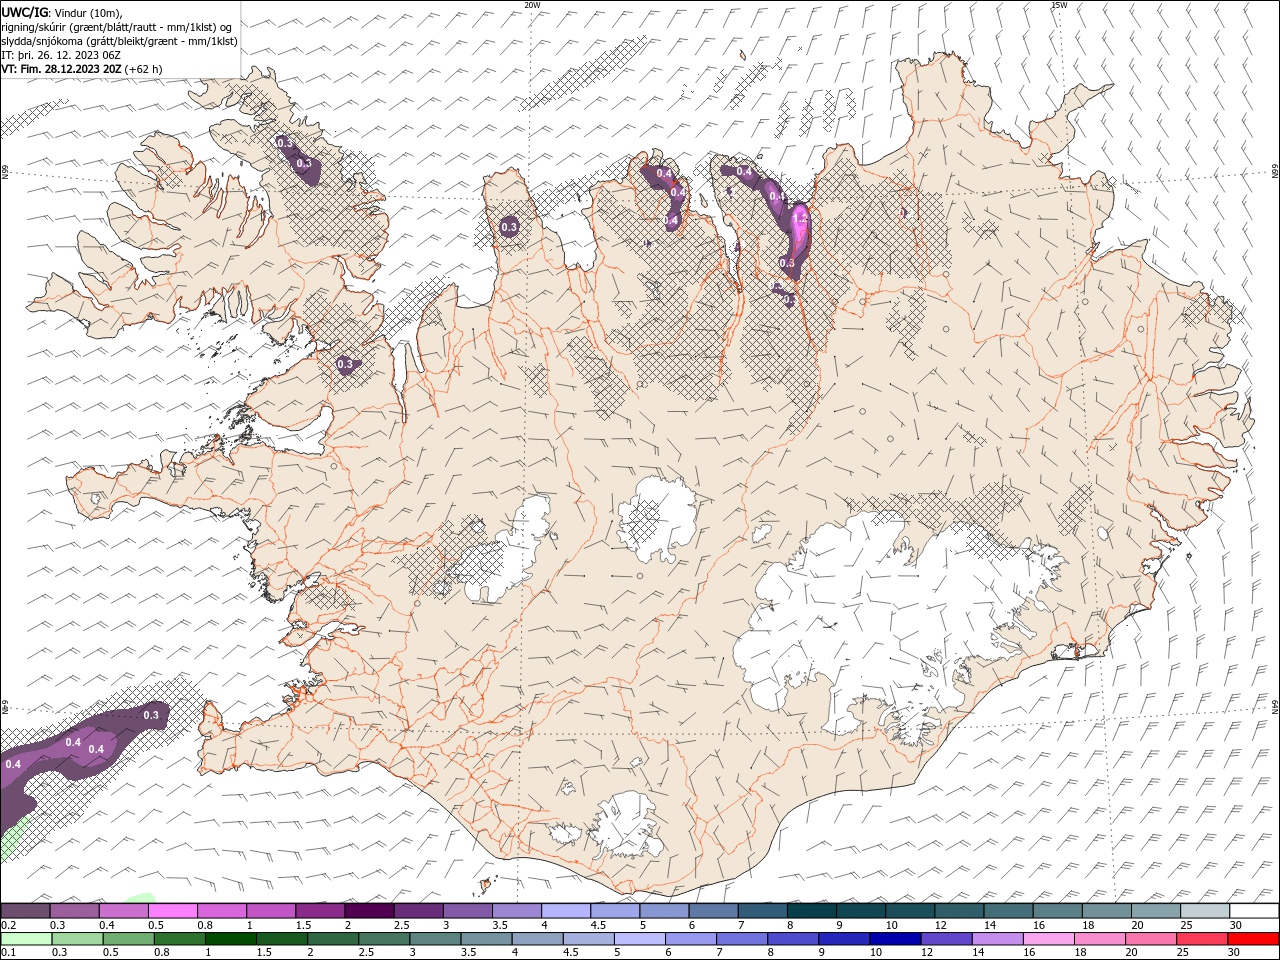Screen dimensions: 1280x960
Task: Click the royal blue 9 swatch in rain scale
Action: click(x=843, y=939)
